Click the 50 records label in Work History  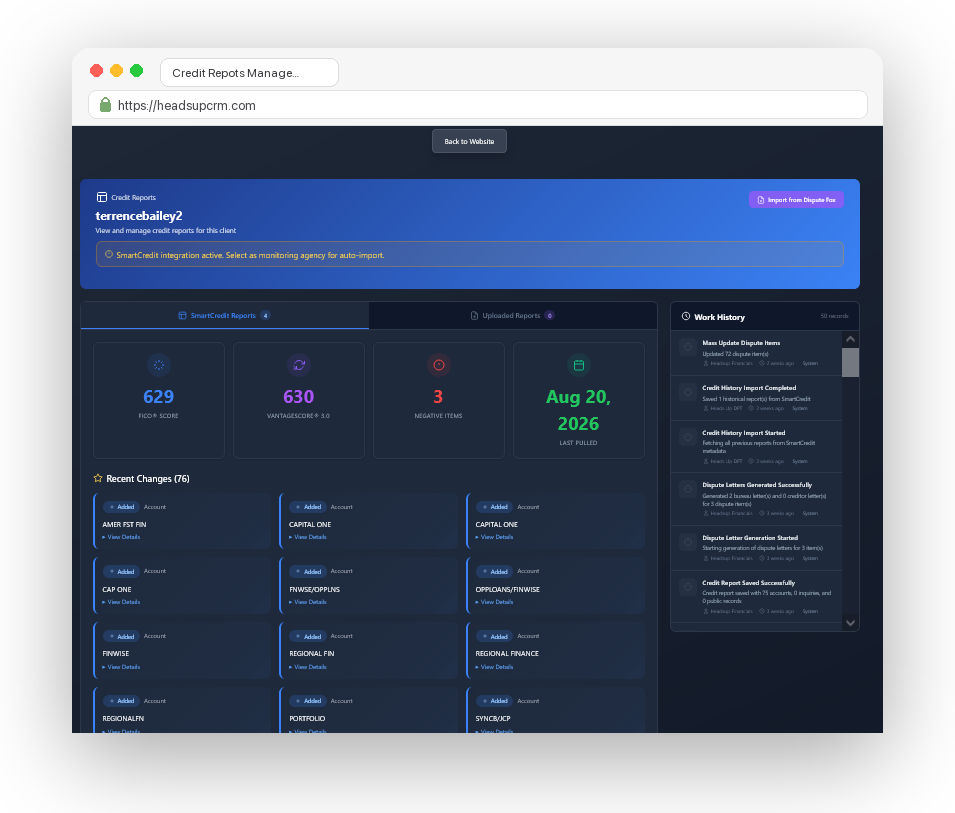tap(834, 316)
